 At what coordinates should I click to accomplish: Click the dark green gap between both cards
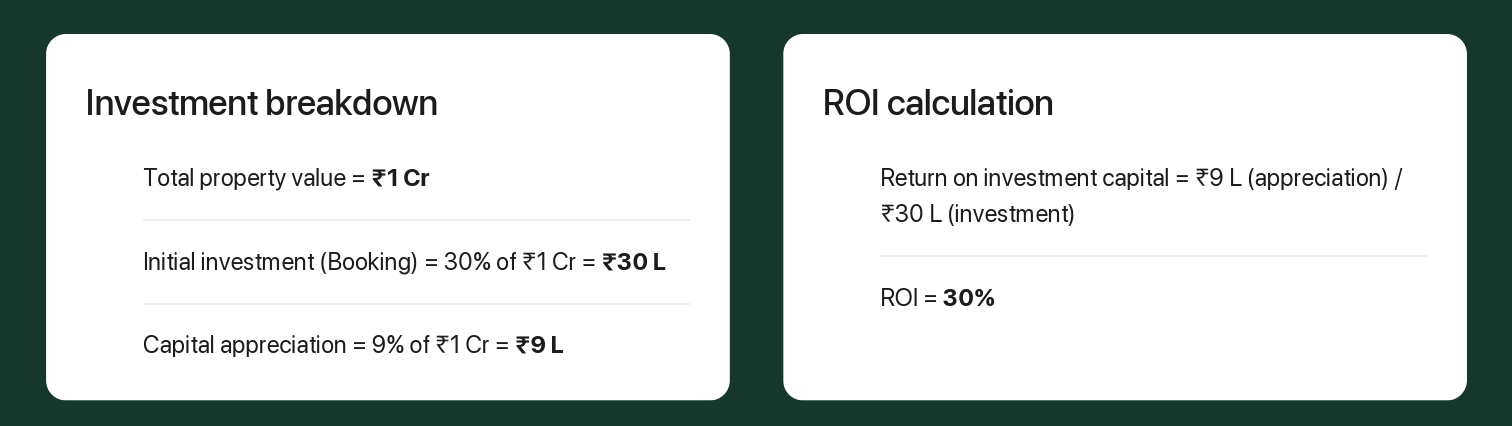(x=756, y=217)
